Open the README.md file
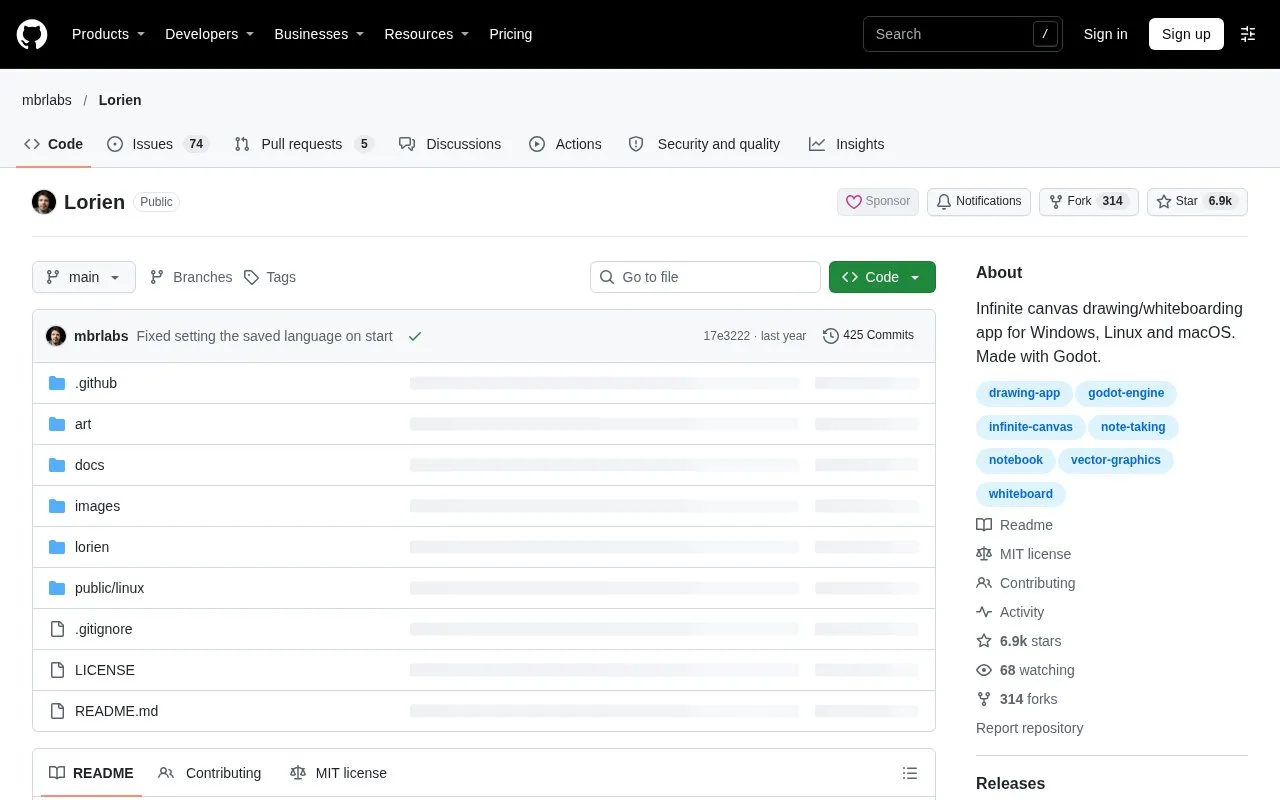Screen dimensions: 1280x800 116,711
